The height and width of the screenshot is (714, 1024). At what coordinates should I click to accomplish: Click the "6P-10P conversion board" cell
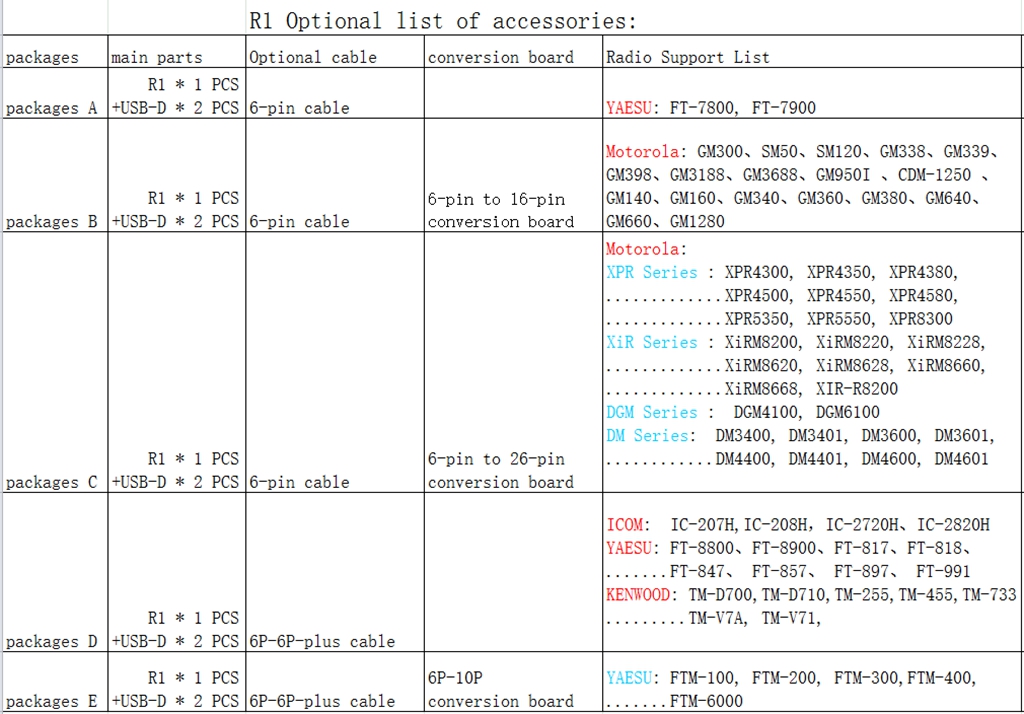click(500, 689)
